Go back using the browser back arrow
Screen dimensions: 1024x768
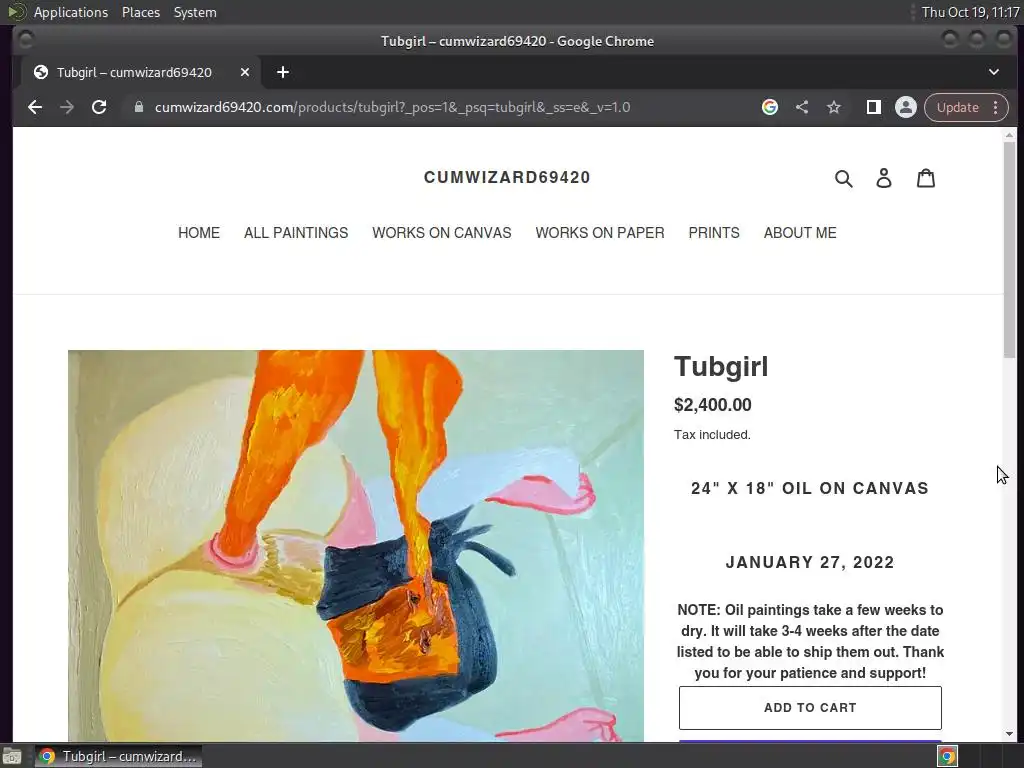point(35,107)
